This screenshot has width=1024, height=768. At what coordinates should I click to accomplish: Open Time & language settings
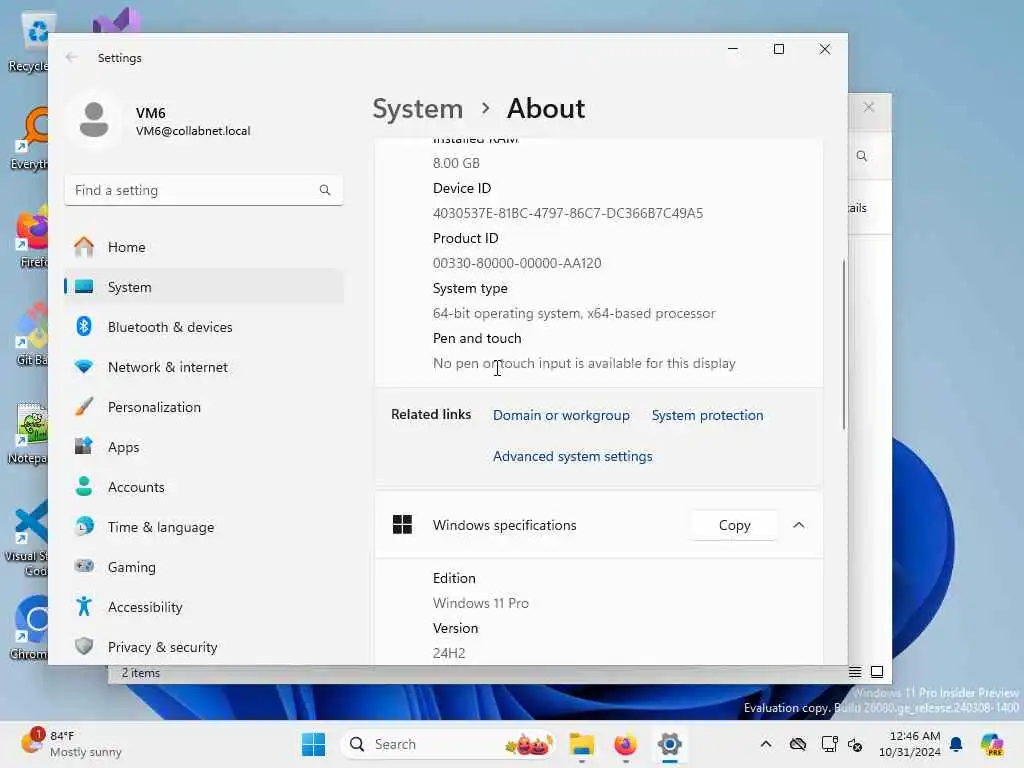click(x=204, y=526)
